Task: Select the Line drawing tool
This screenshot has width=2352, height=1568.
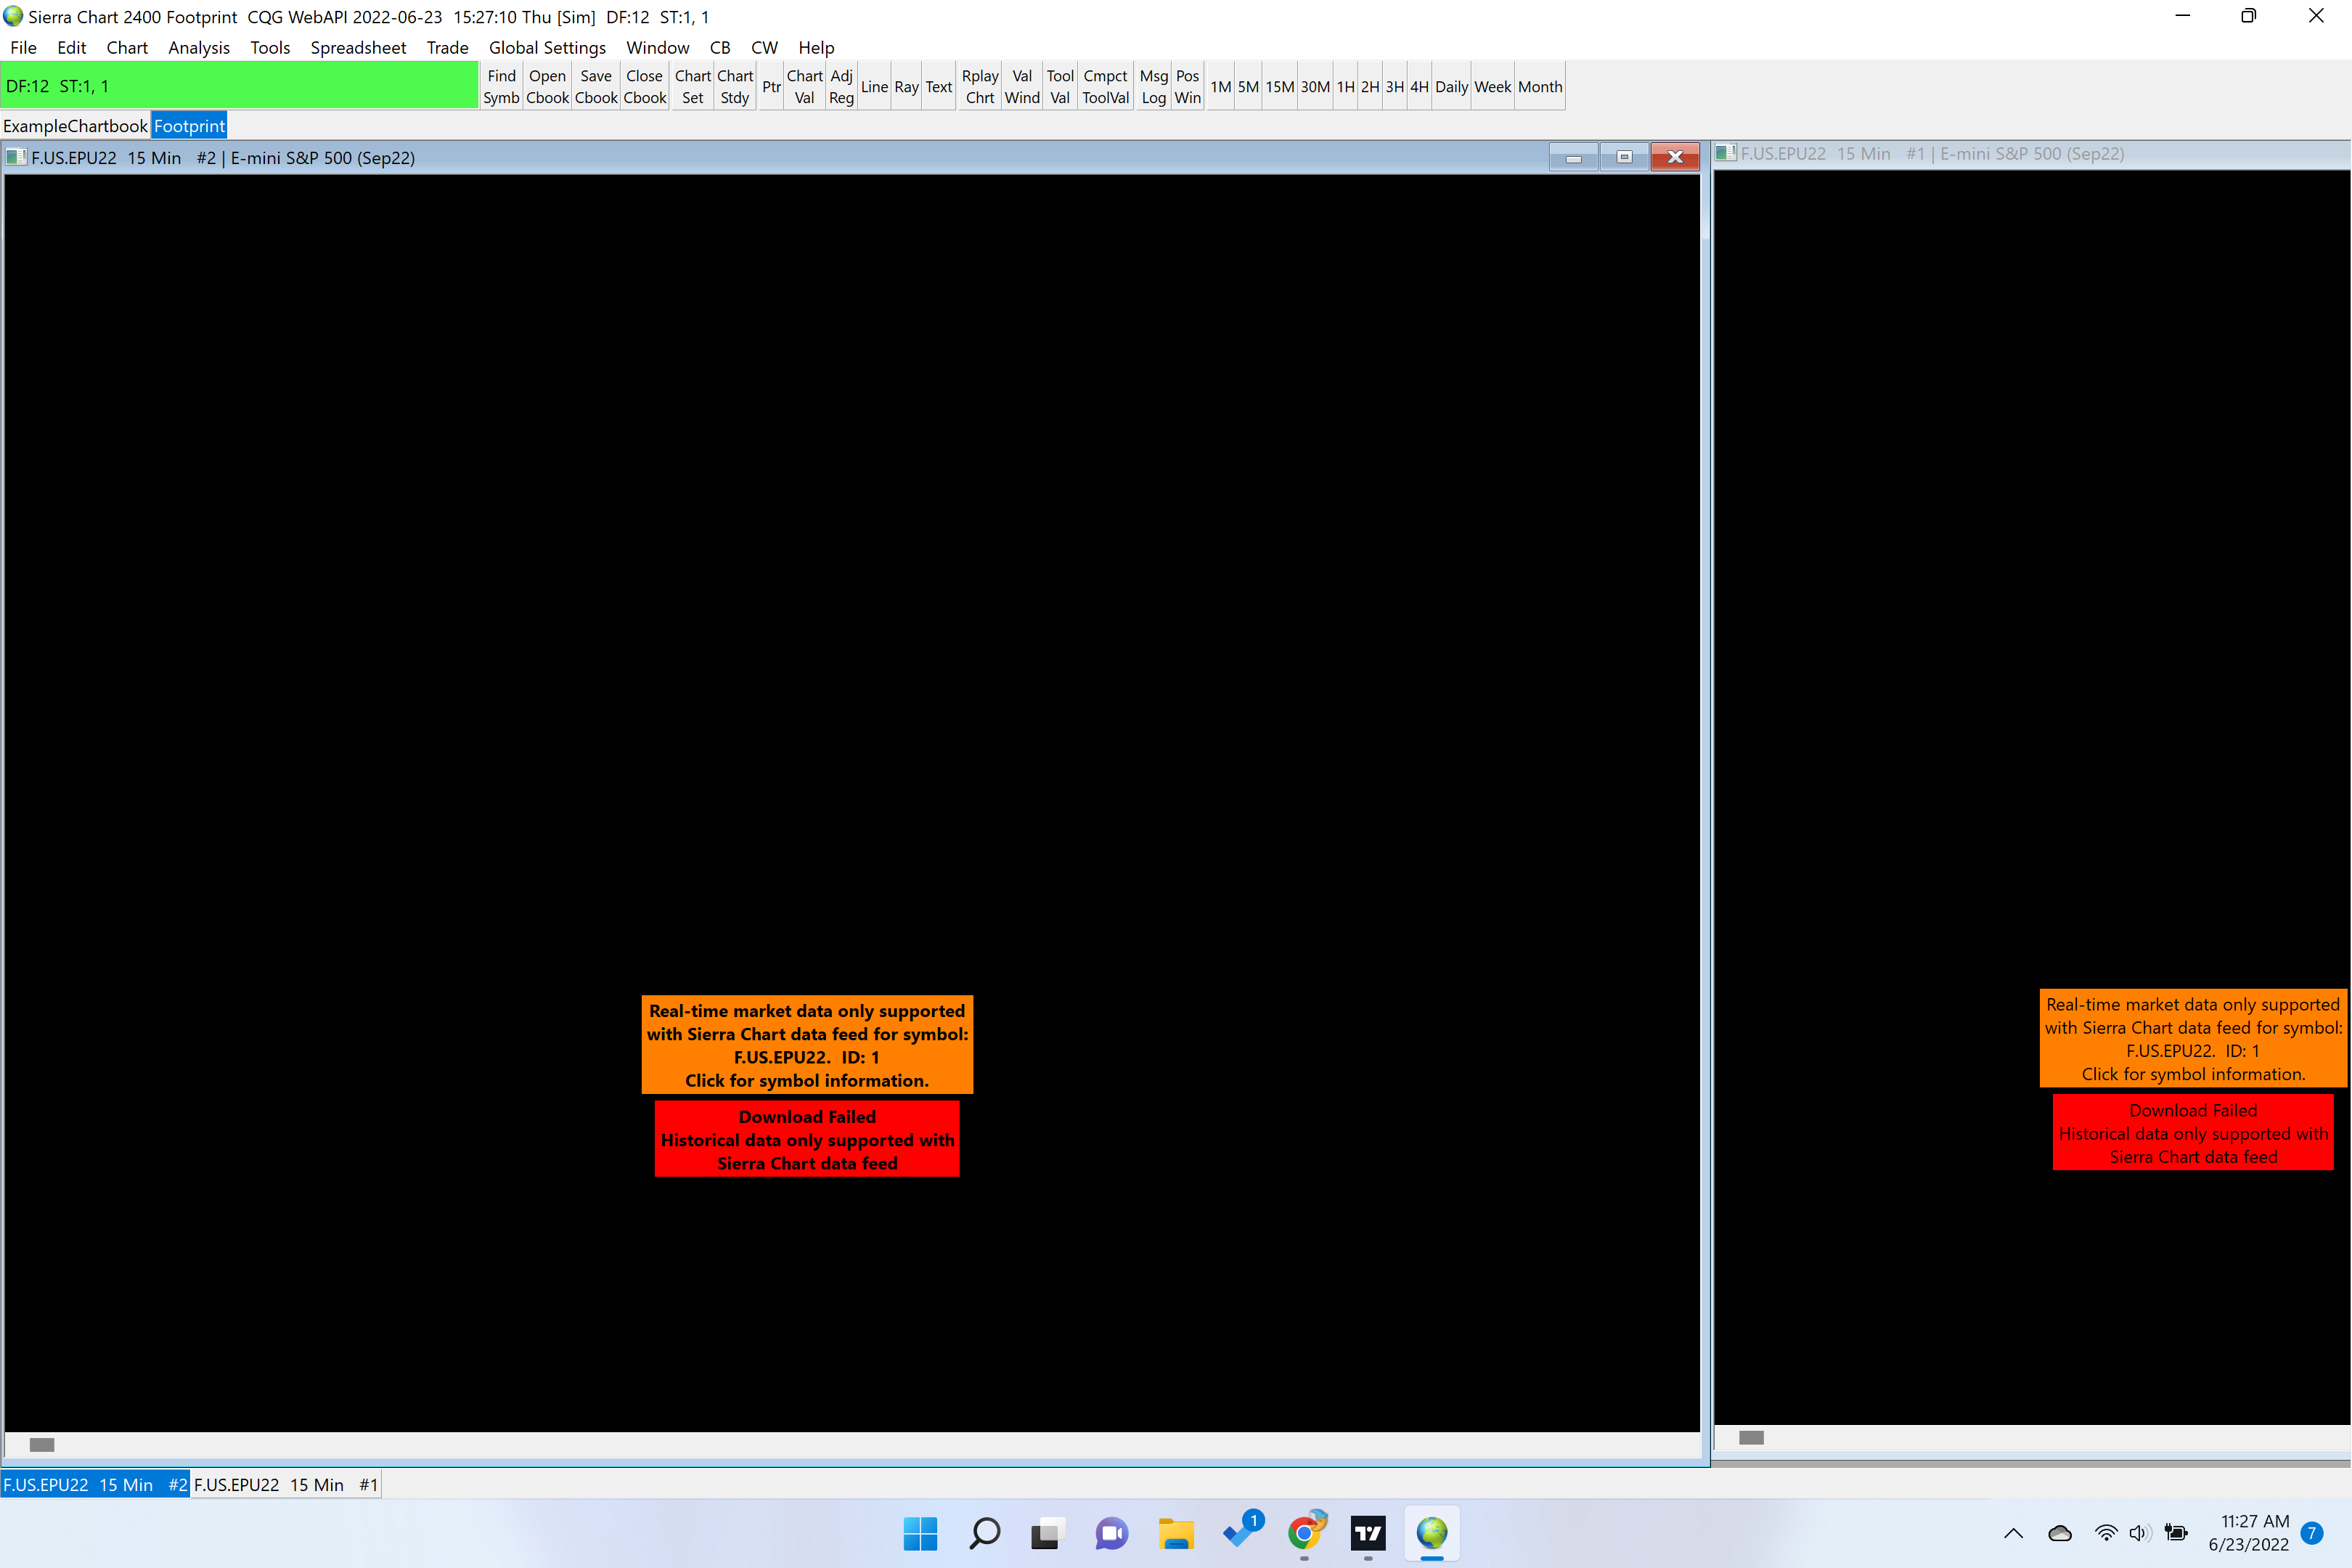Action: click(874, 86)
